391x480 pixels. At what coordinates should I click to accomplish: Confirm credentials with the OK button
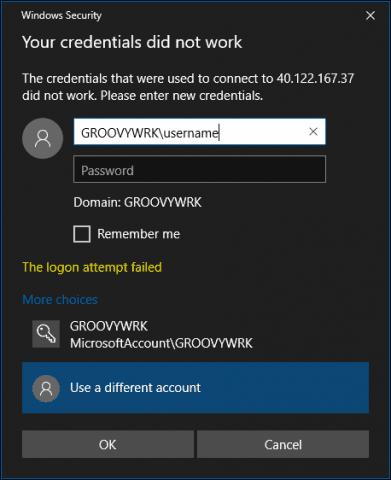pyautogui.click(x=108, y=444)
